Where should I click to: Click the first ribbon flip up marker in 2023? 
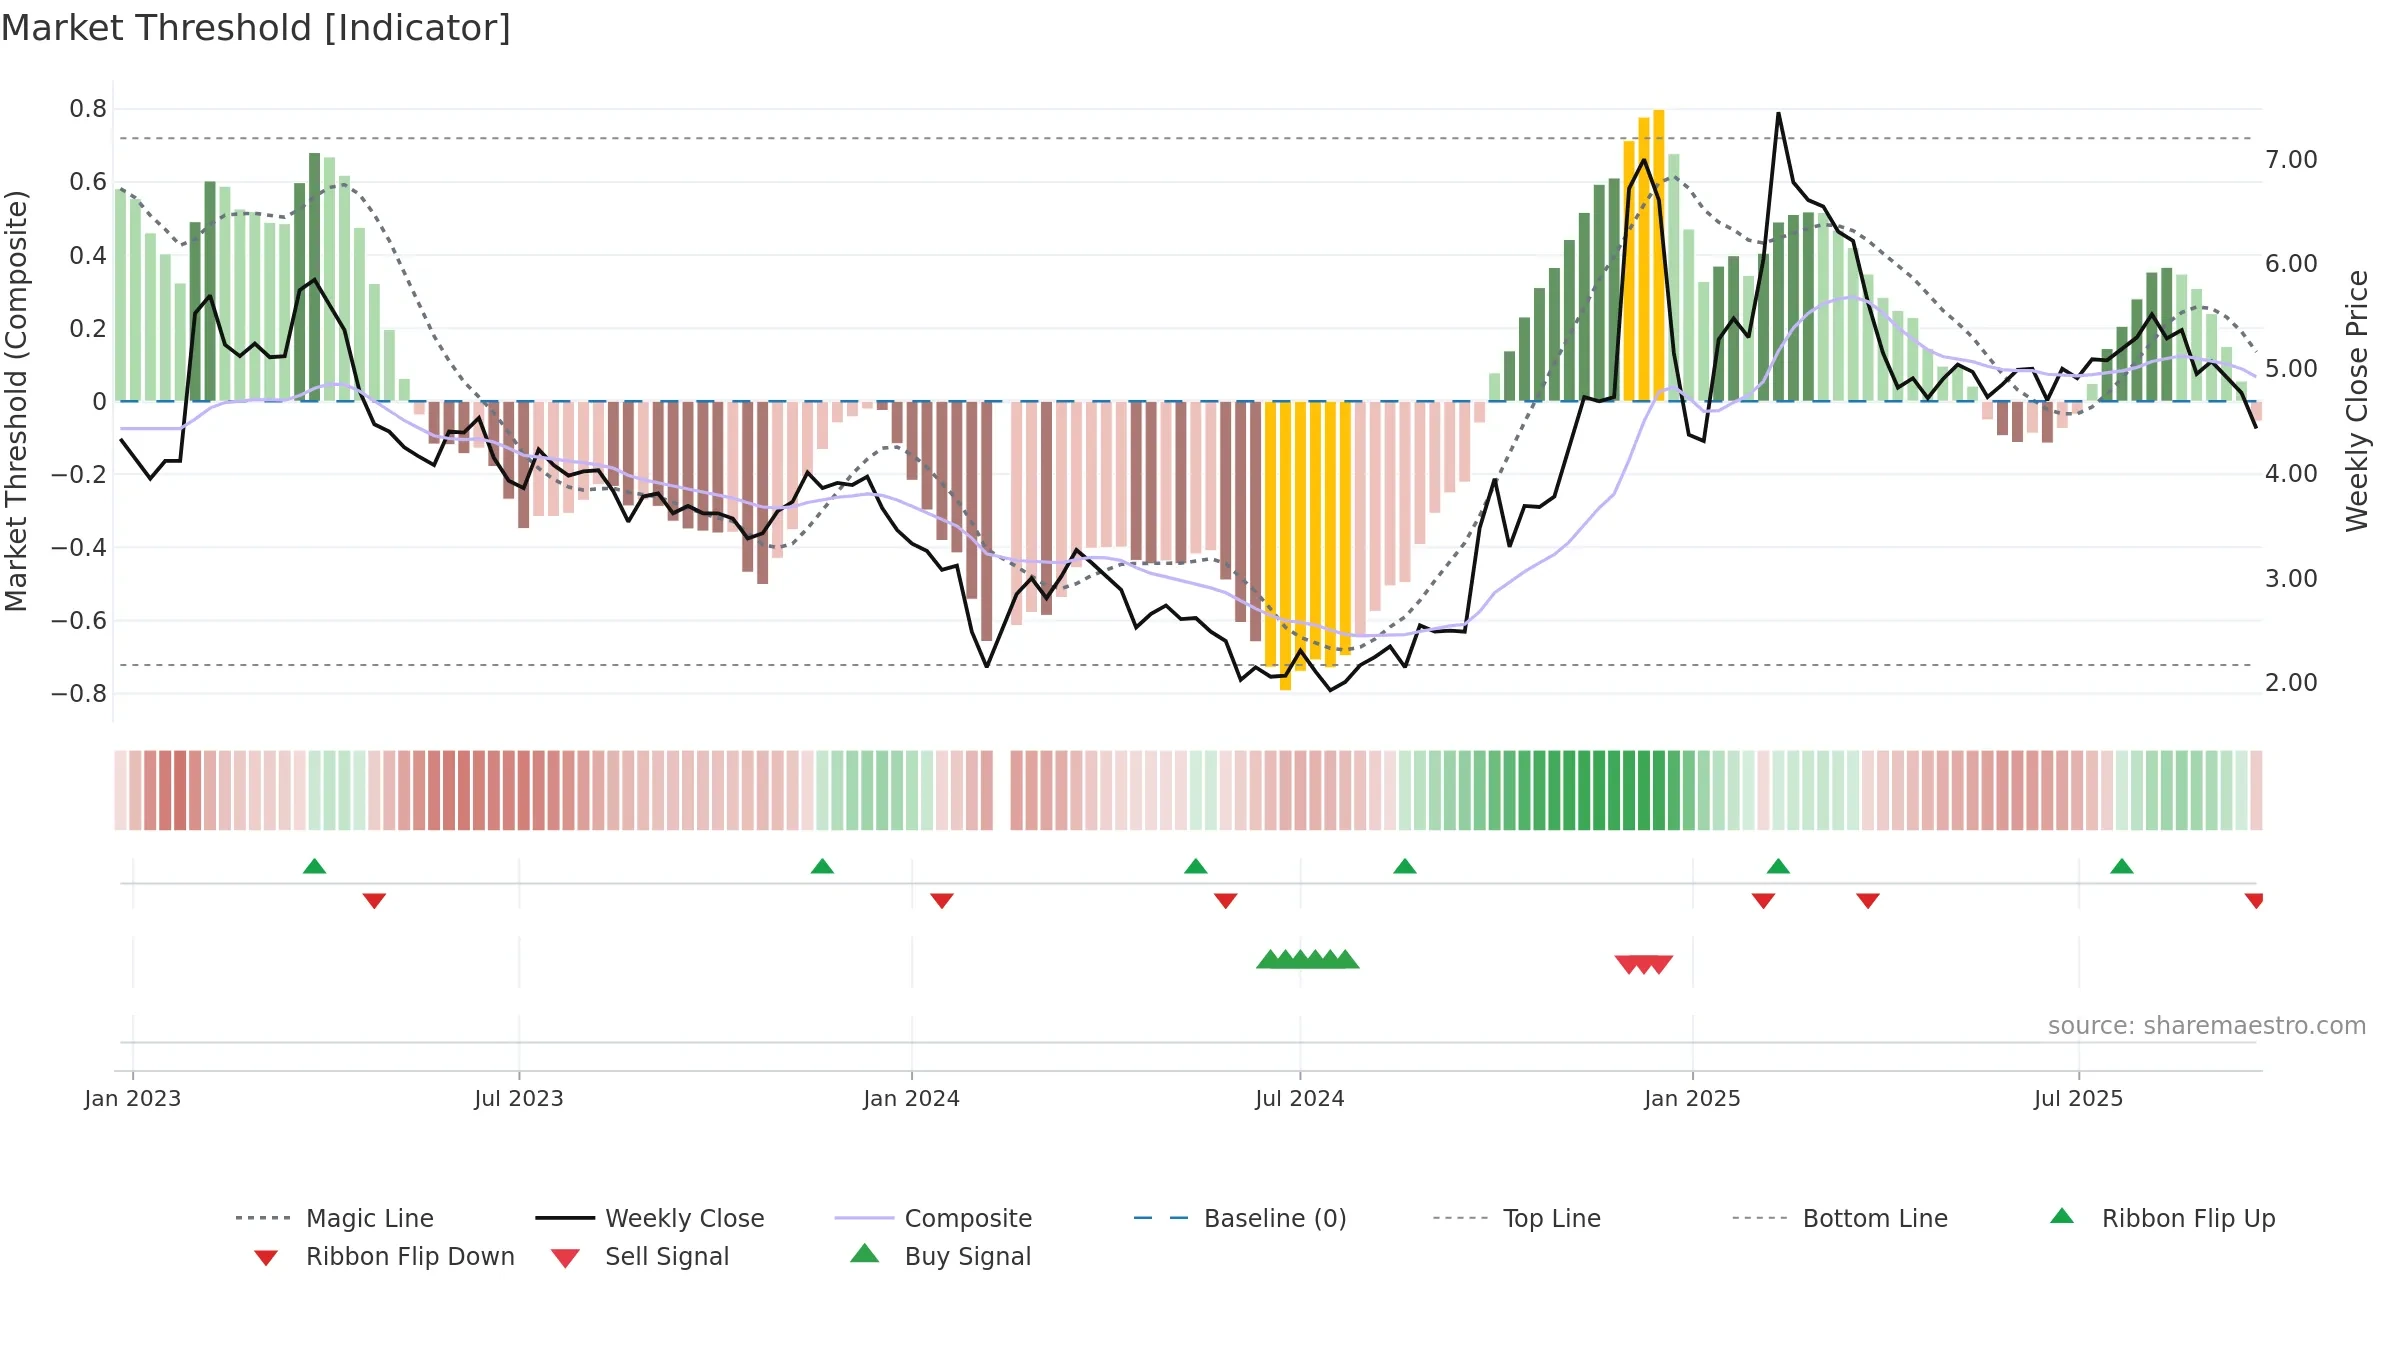pyautogui.click(x=315, y=866)
